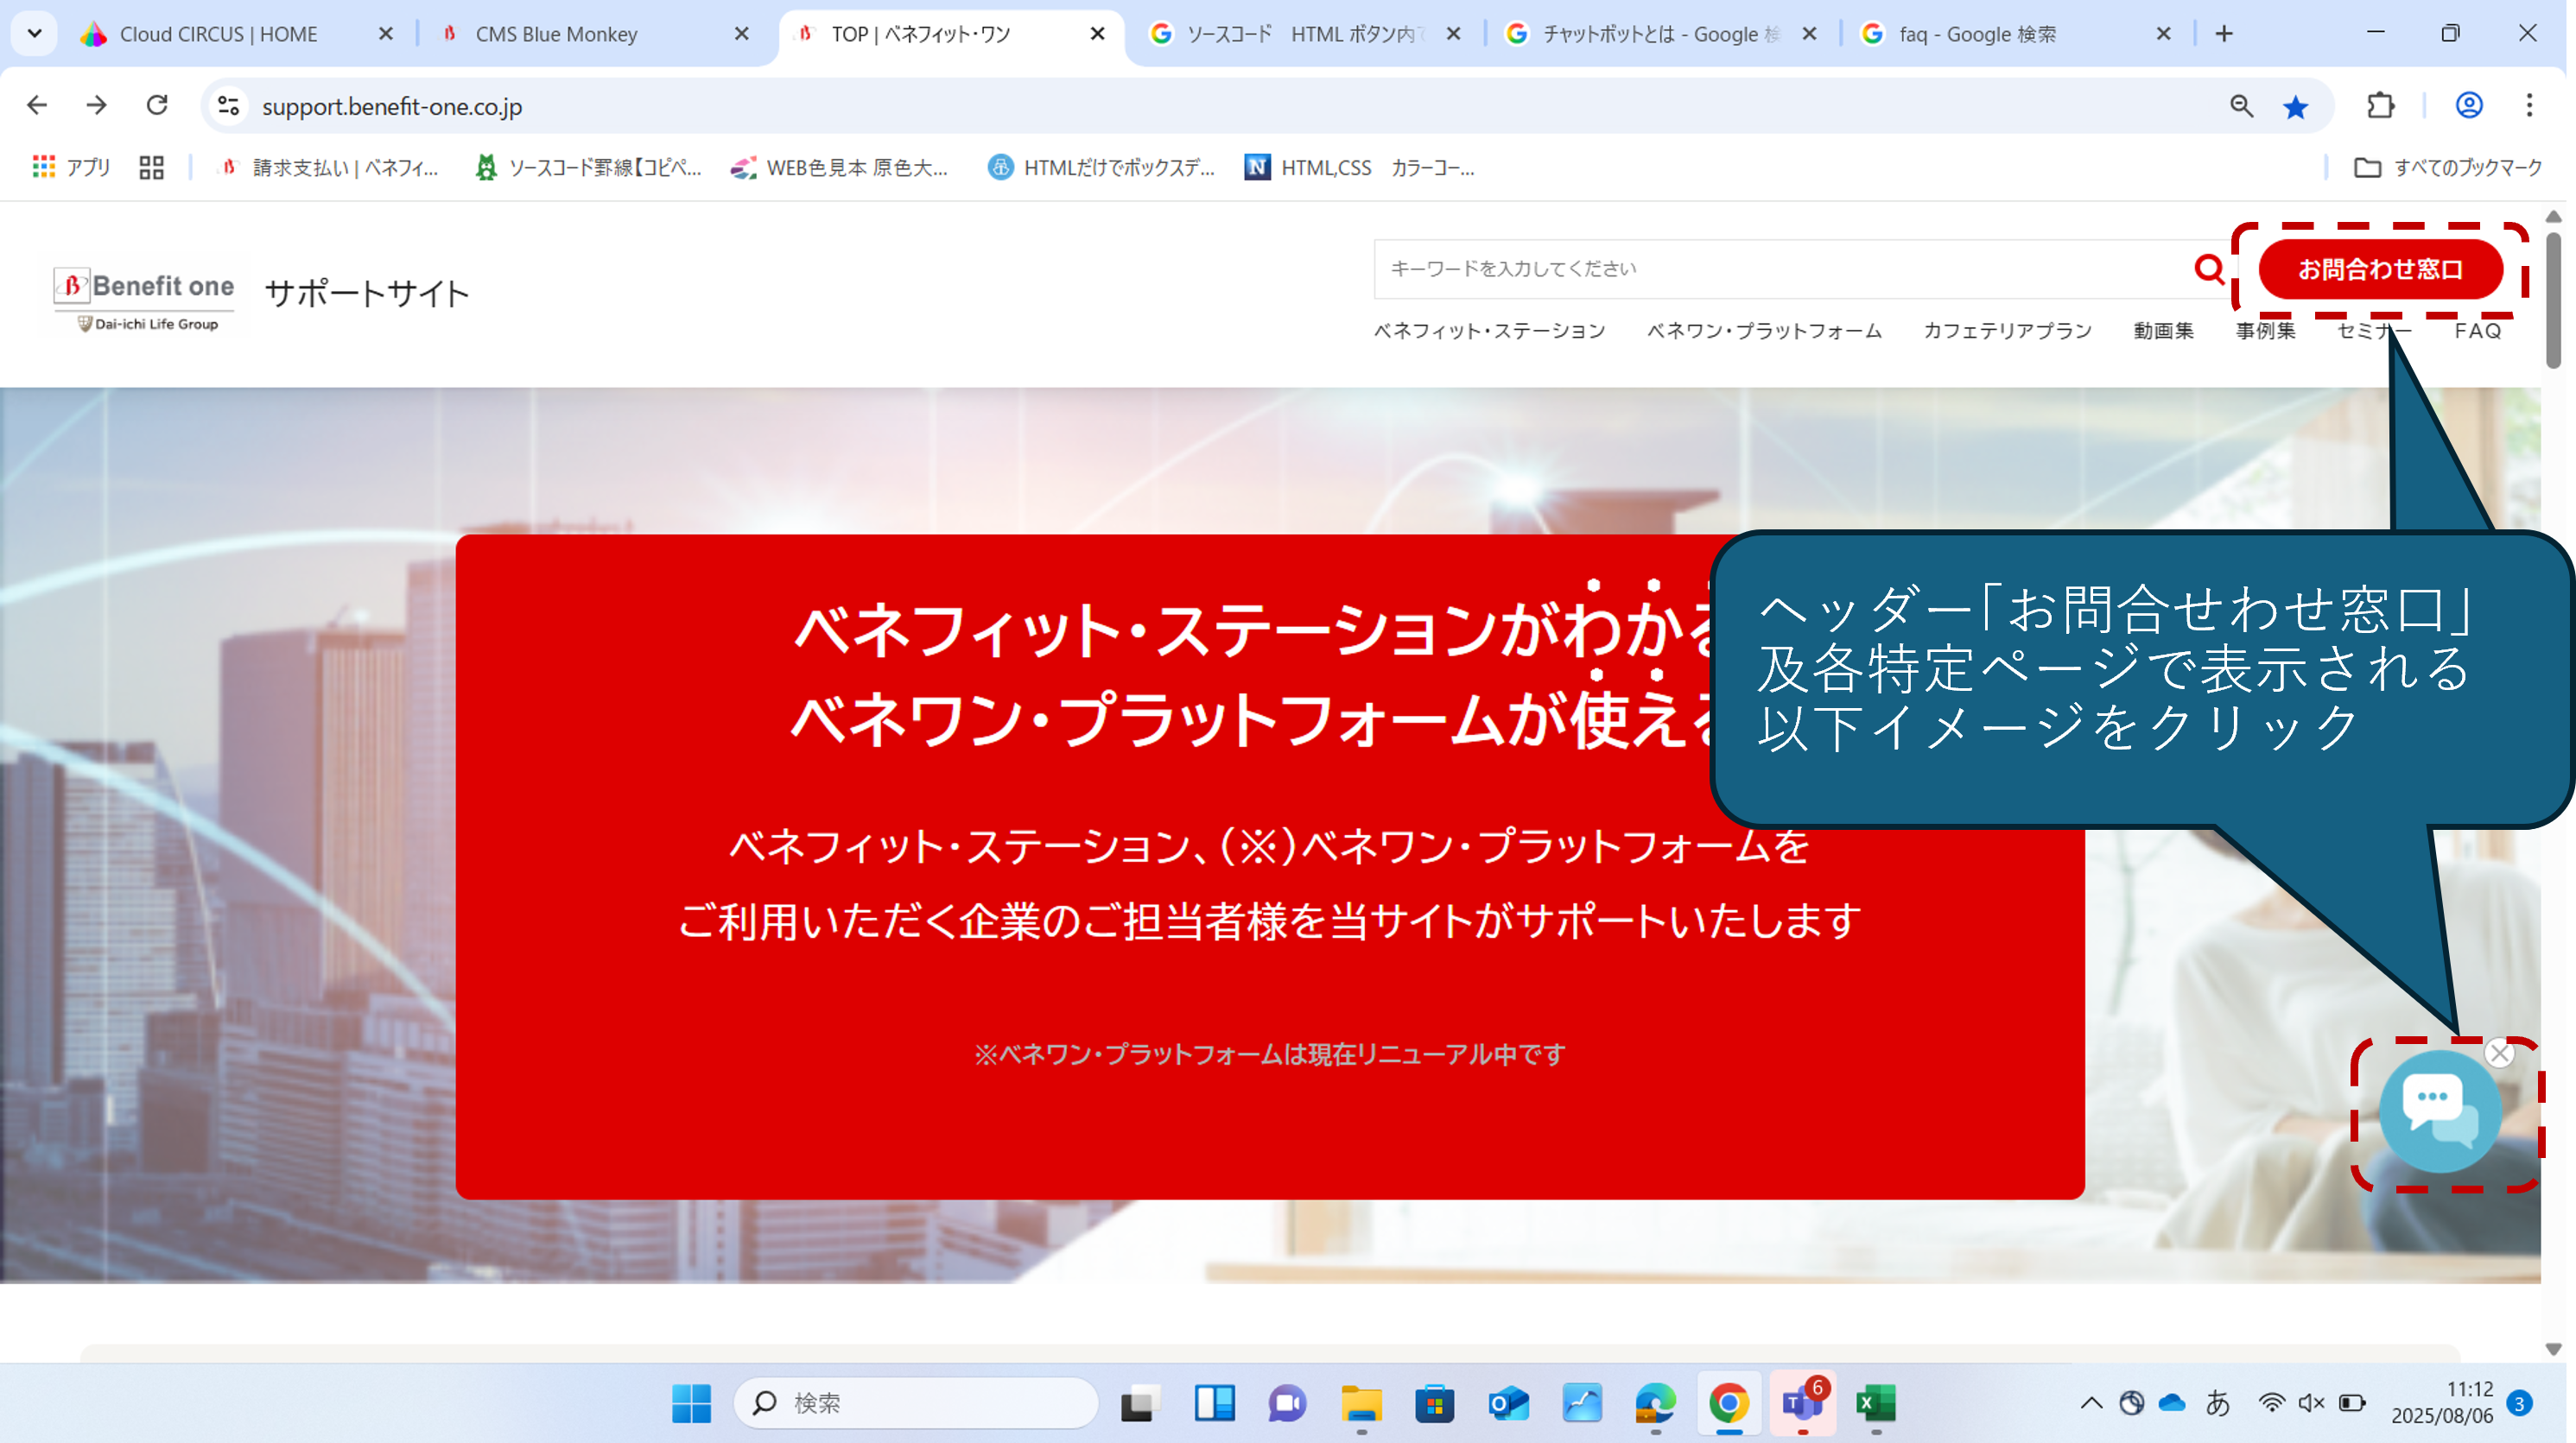The width and height of the screenshot is (2576, 1443).
Task: Reload the current page
Action: 157,105
